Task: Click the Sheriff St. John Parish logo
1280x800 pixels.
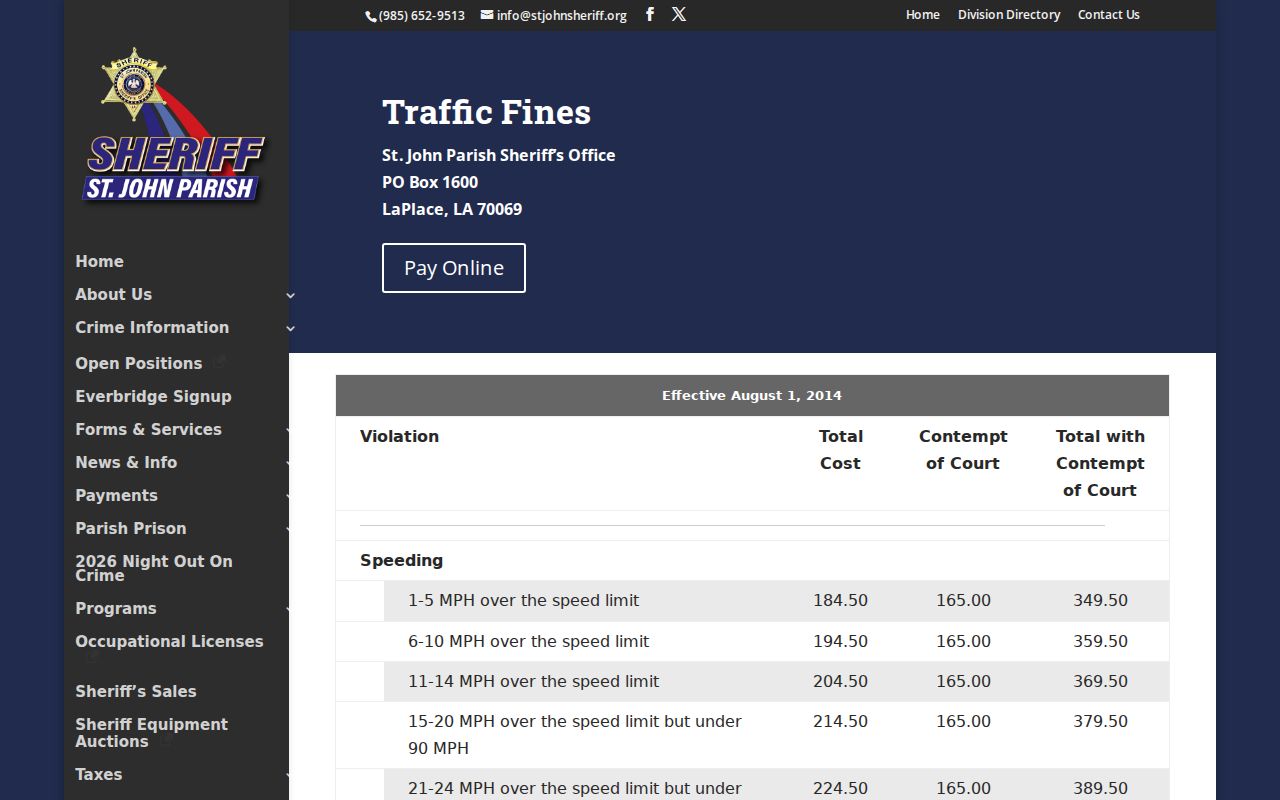Action: click(173, 125)
